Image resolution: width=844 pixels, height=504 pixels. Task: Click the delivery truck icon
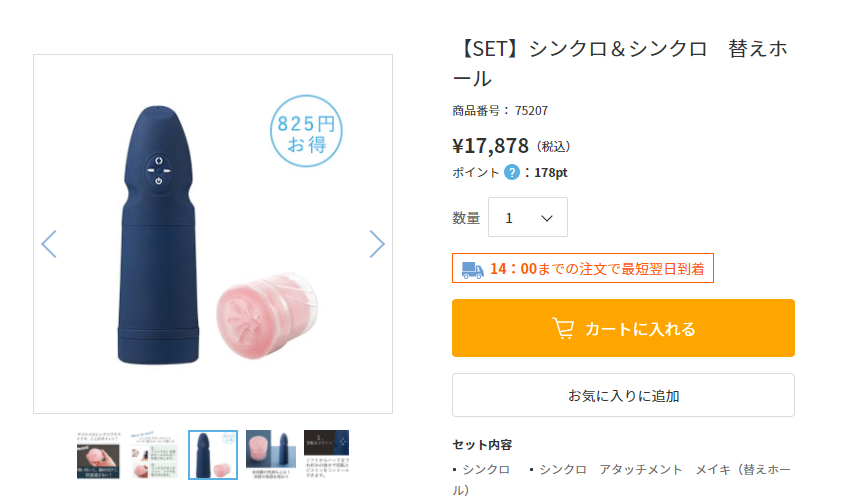pos(471,269)
